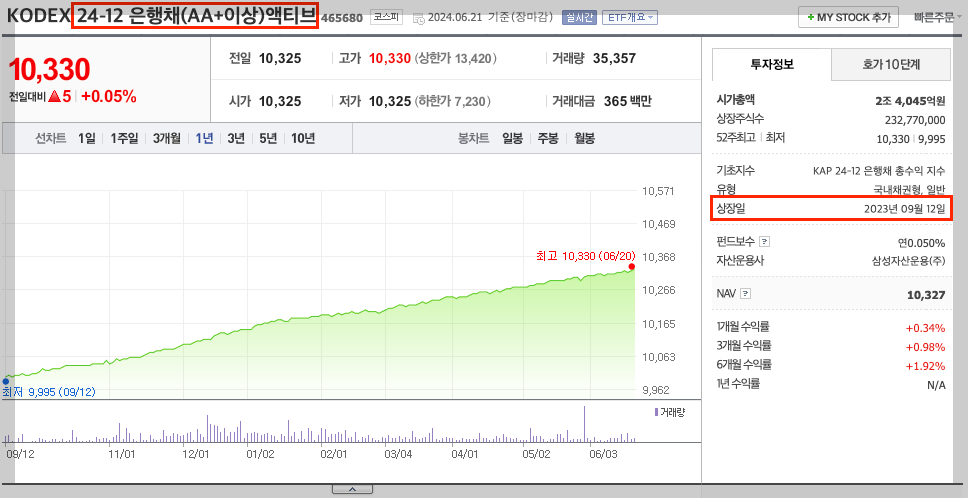Collapse the chart panel with bottom arrow
968x498 pixels.
(352, 489)
